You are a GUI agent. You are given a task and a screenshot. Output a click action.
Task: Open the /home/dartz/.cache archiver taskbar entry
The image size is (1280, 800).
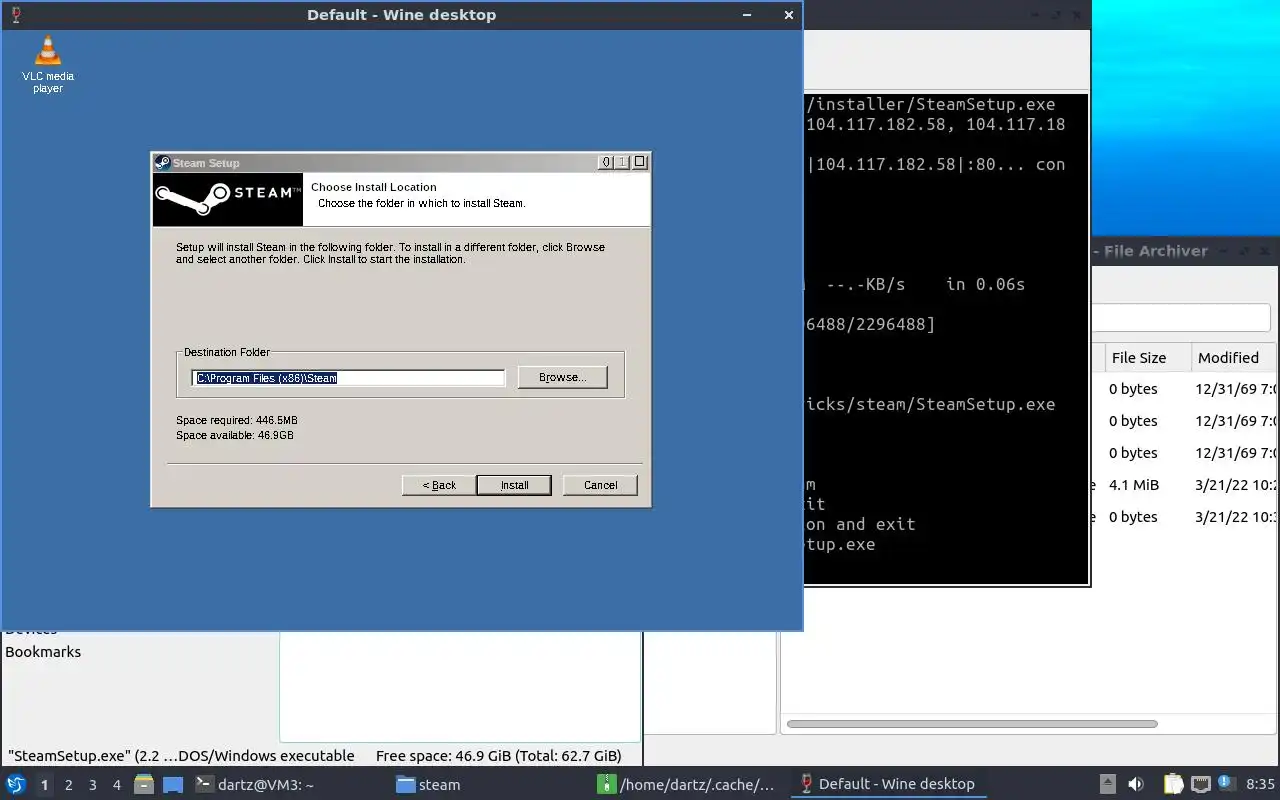[687, 784]
